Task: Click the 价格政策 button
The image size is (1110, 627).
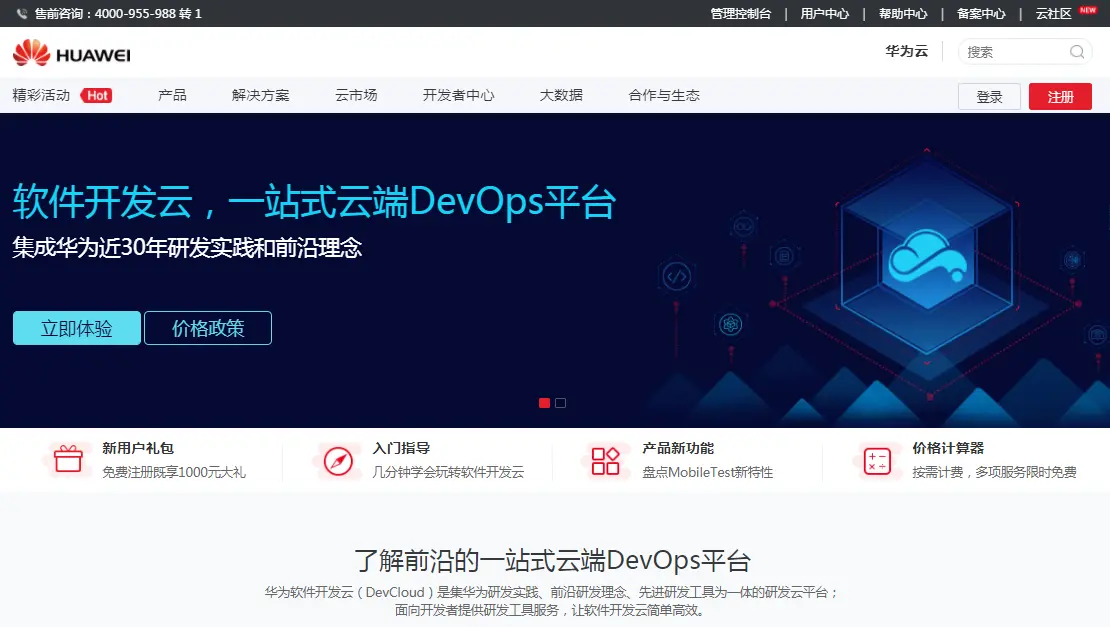Action: (x=208, y=328)
